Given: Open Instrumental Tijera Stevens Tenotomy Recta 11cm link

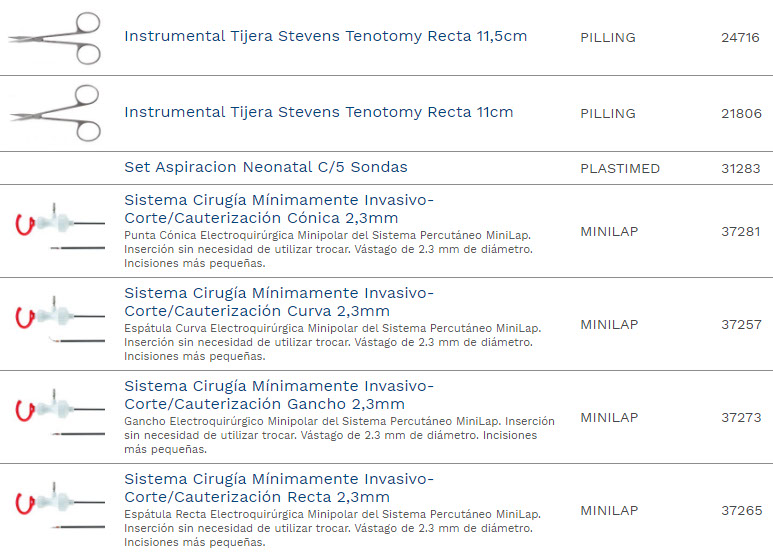Looking at the screenshot, I should click(318, 113).
